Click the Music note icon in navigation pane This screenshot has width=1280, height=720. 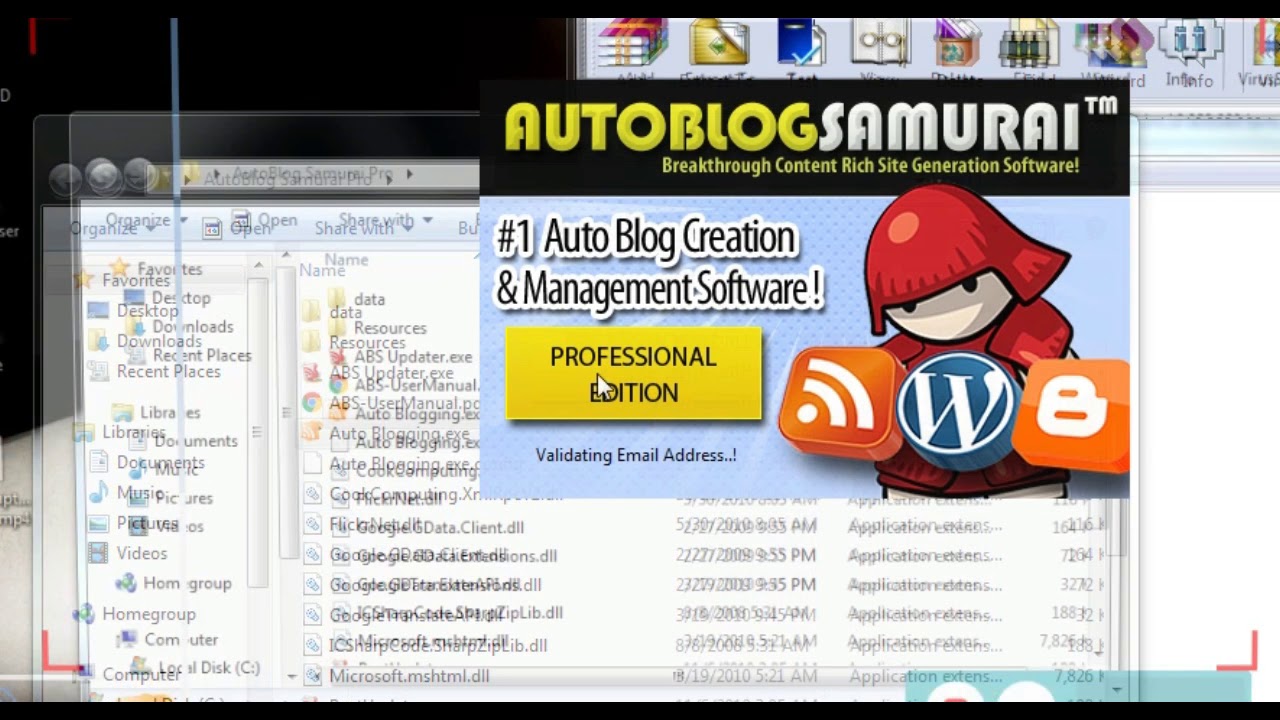click(x=98, y=493)
